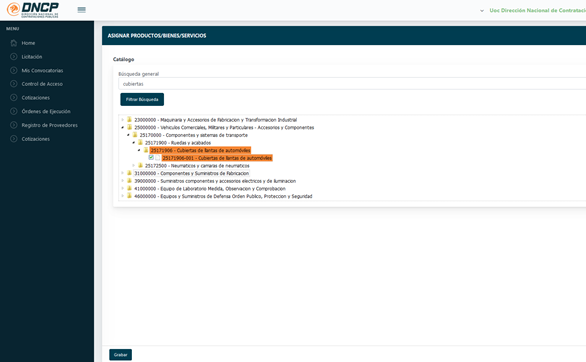Expand the 46000000 Equipos y Suministros de Defensa arrow

coord(123,196)
